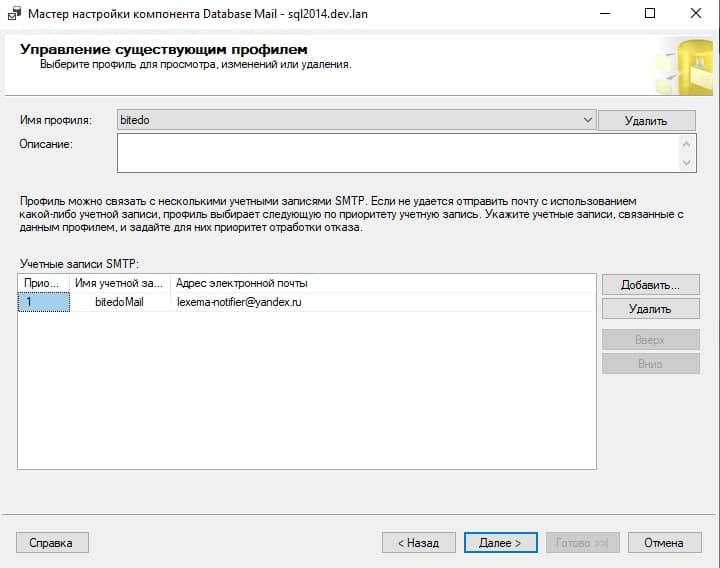Click the Добавить... button for SMTP accounts
Viewport: 720px width, 568px height.
click(x=651, y=285)
